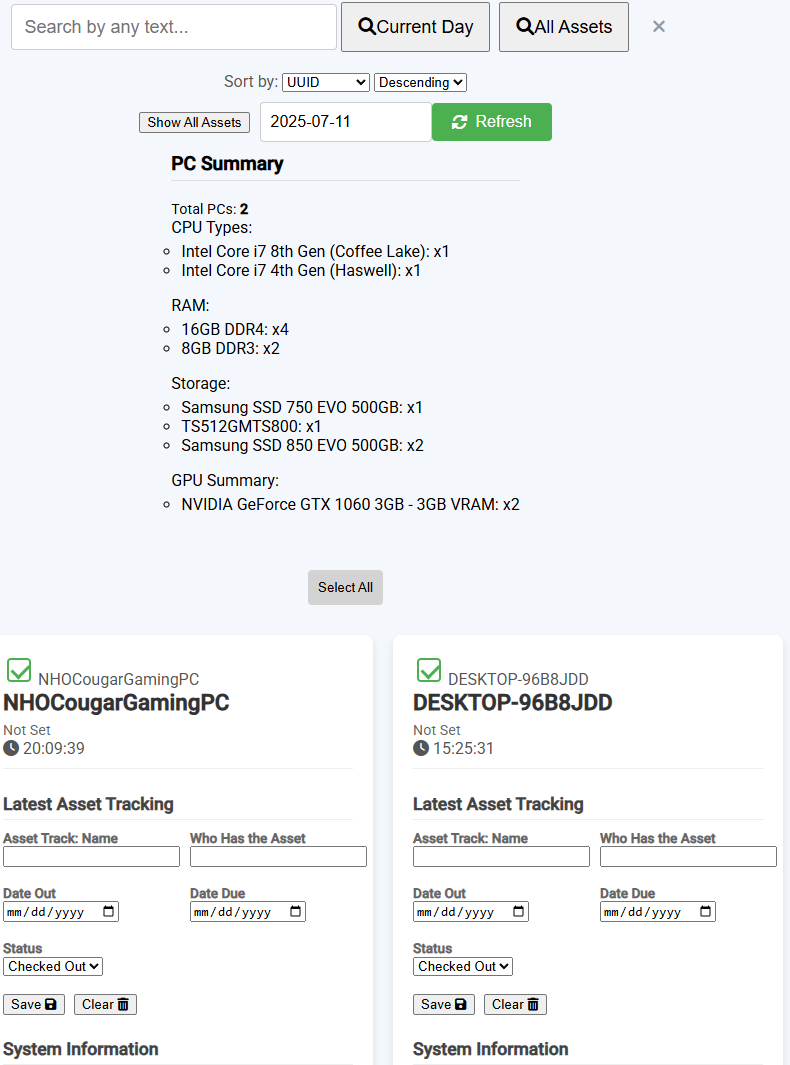Toggle the DESKTOP-96B8JDD selection checkbox
Image resolution: width=790 pixels, height=1065 pixels.
point(429,670)
